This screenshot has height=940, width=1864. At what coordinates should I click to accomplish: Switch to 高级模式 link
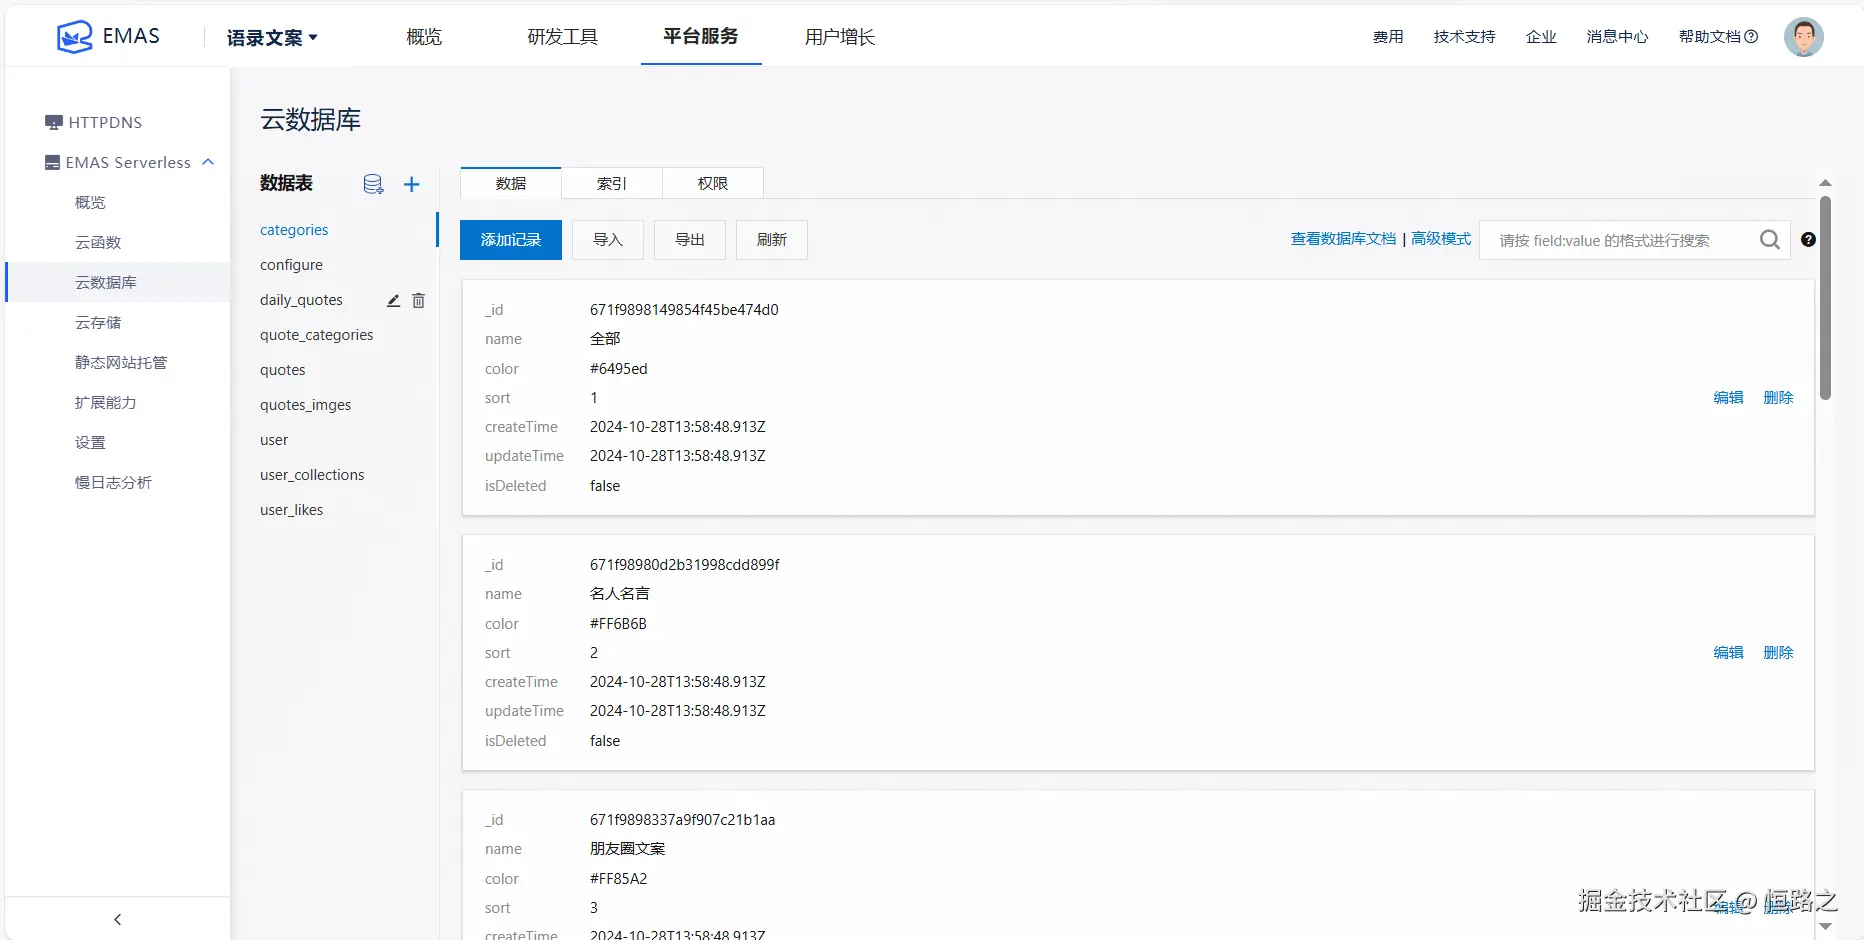pos(1441,239)
